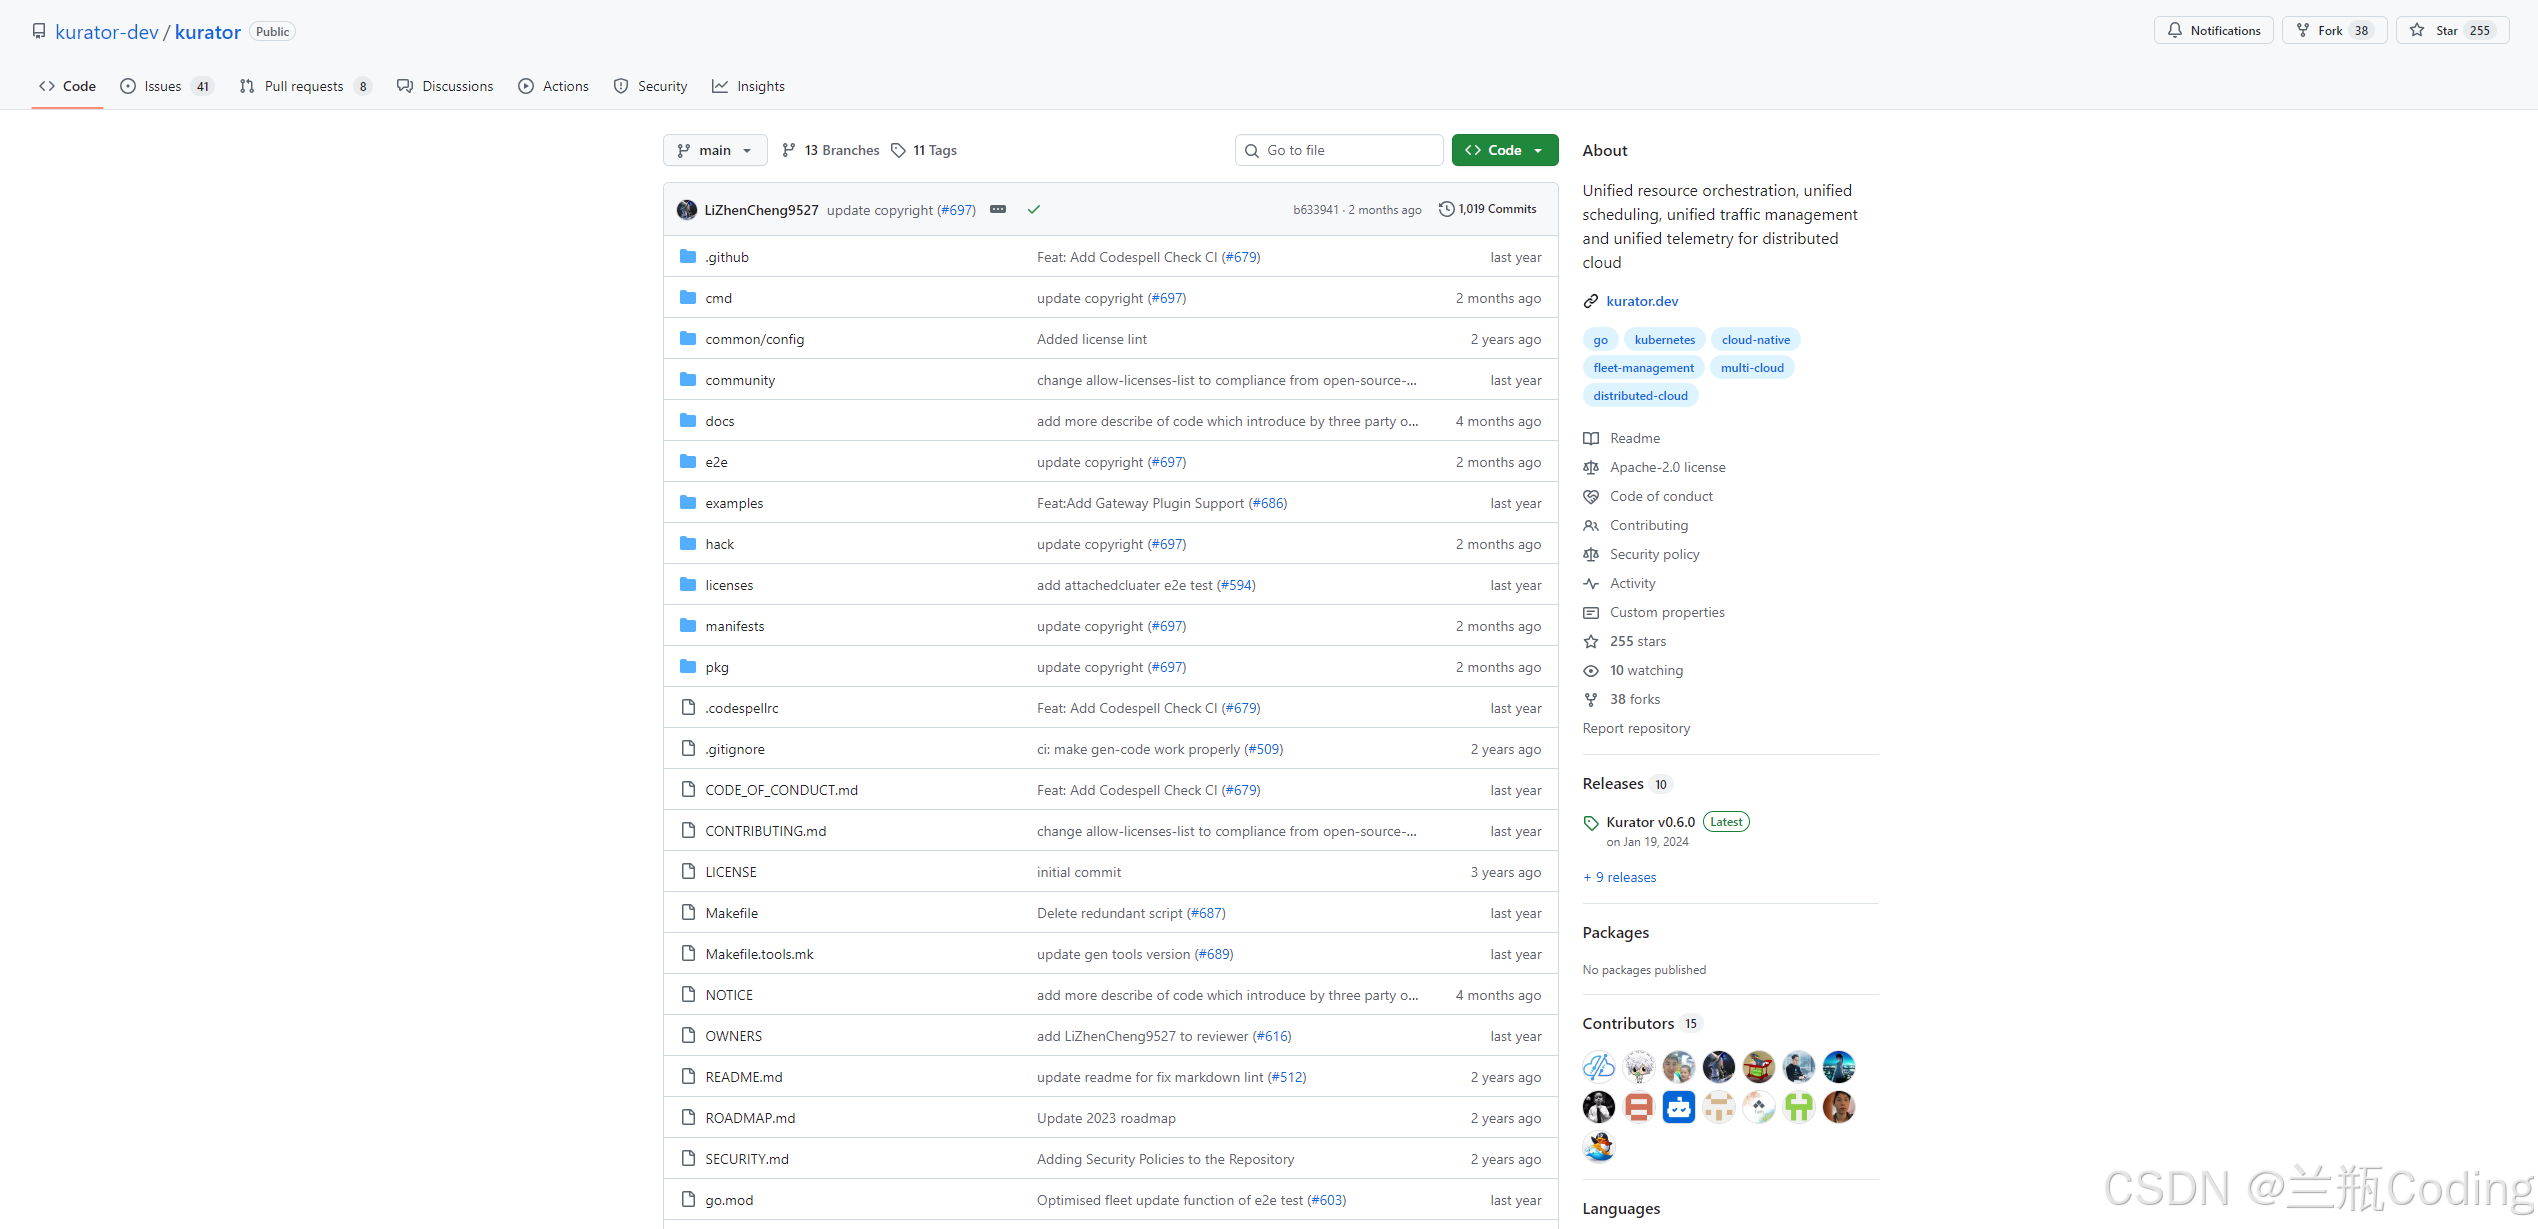Open the kurator.dev website link
This screenshot has width=2538, height=1229.
pos(1642,301)
